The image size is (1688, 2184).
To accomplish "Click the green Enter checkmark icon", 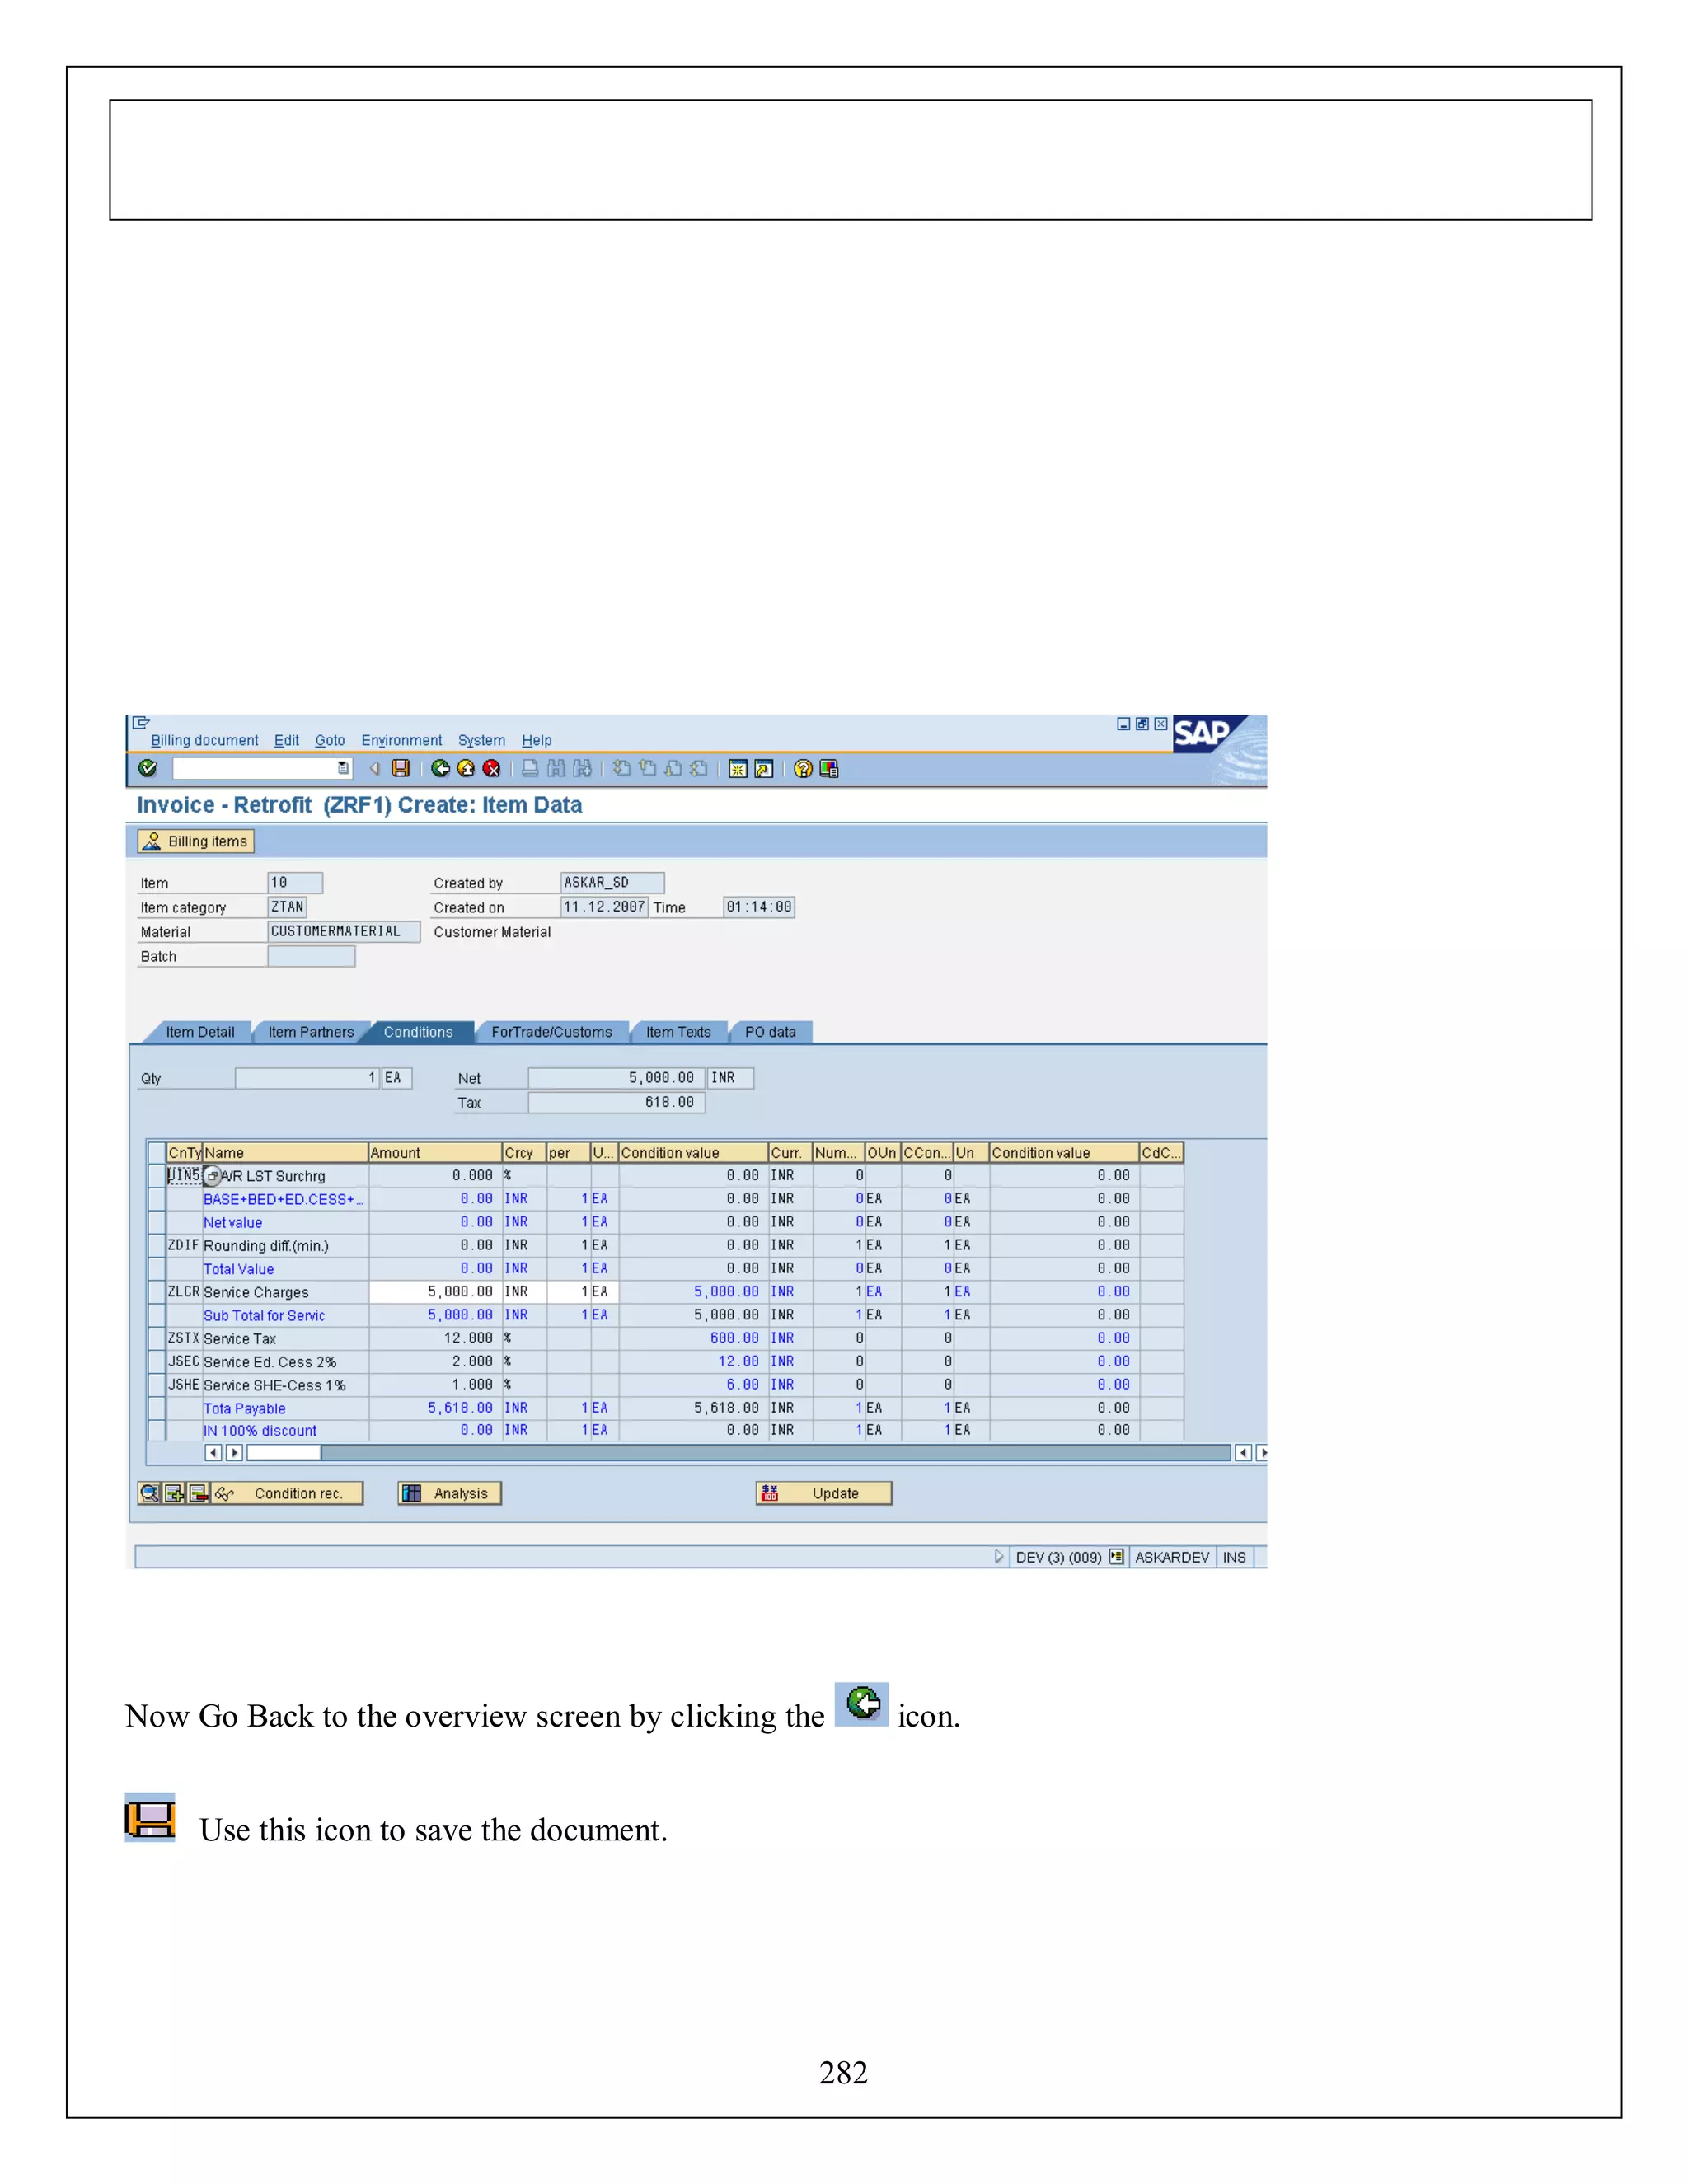I will pos(148,768).
